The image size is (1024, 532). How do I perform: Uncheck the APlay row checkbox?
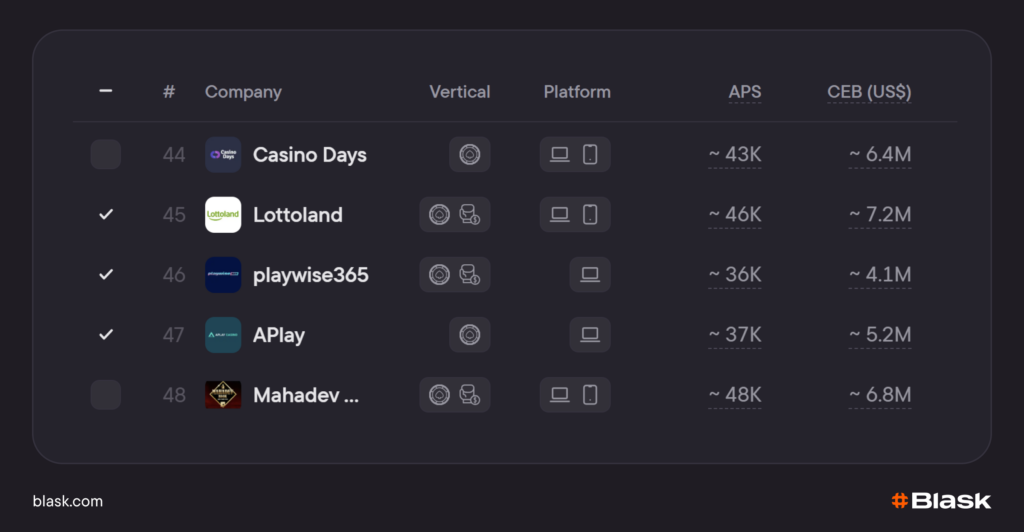click(x=106, y=335)
